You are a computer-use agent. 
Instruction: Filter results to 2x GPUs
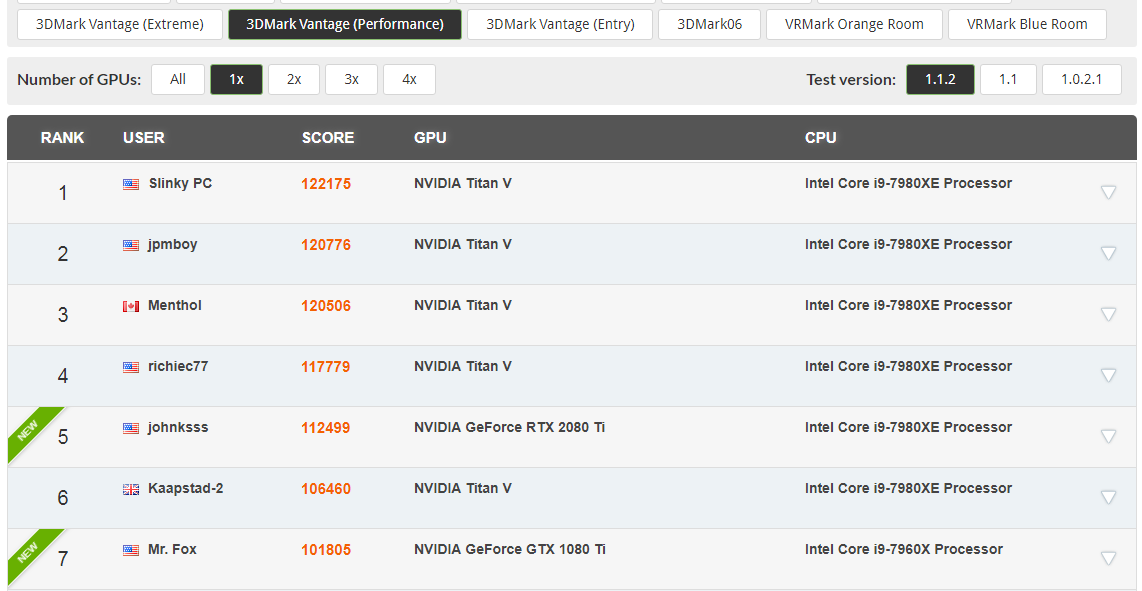pos(294,79)
